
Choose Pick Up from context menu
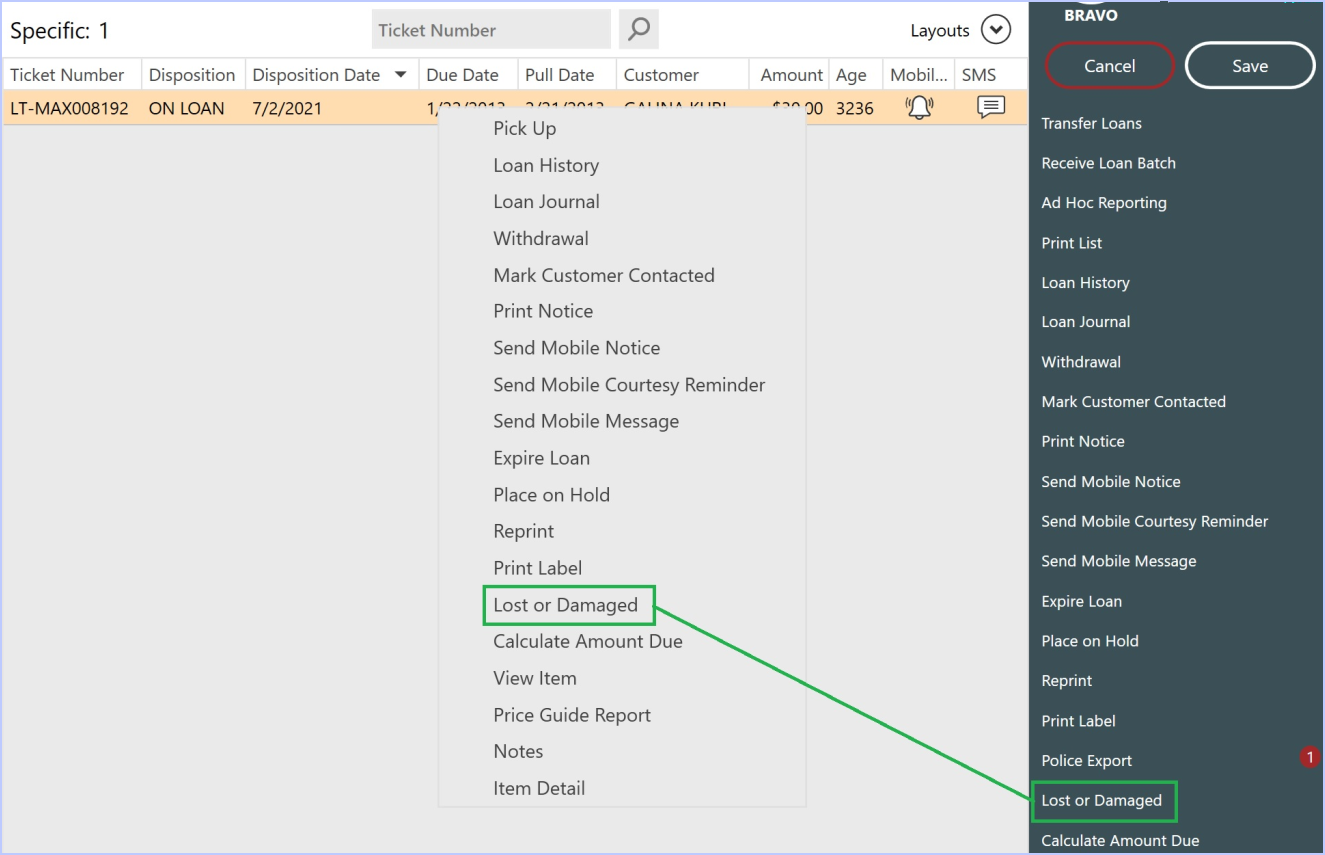pyautogui.click(x=524, y=128)
